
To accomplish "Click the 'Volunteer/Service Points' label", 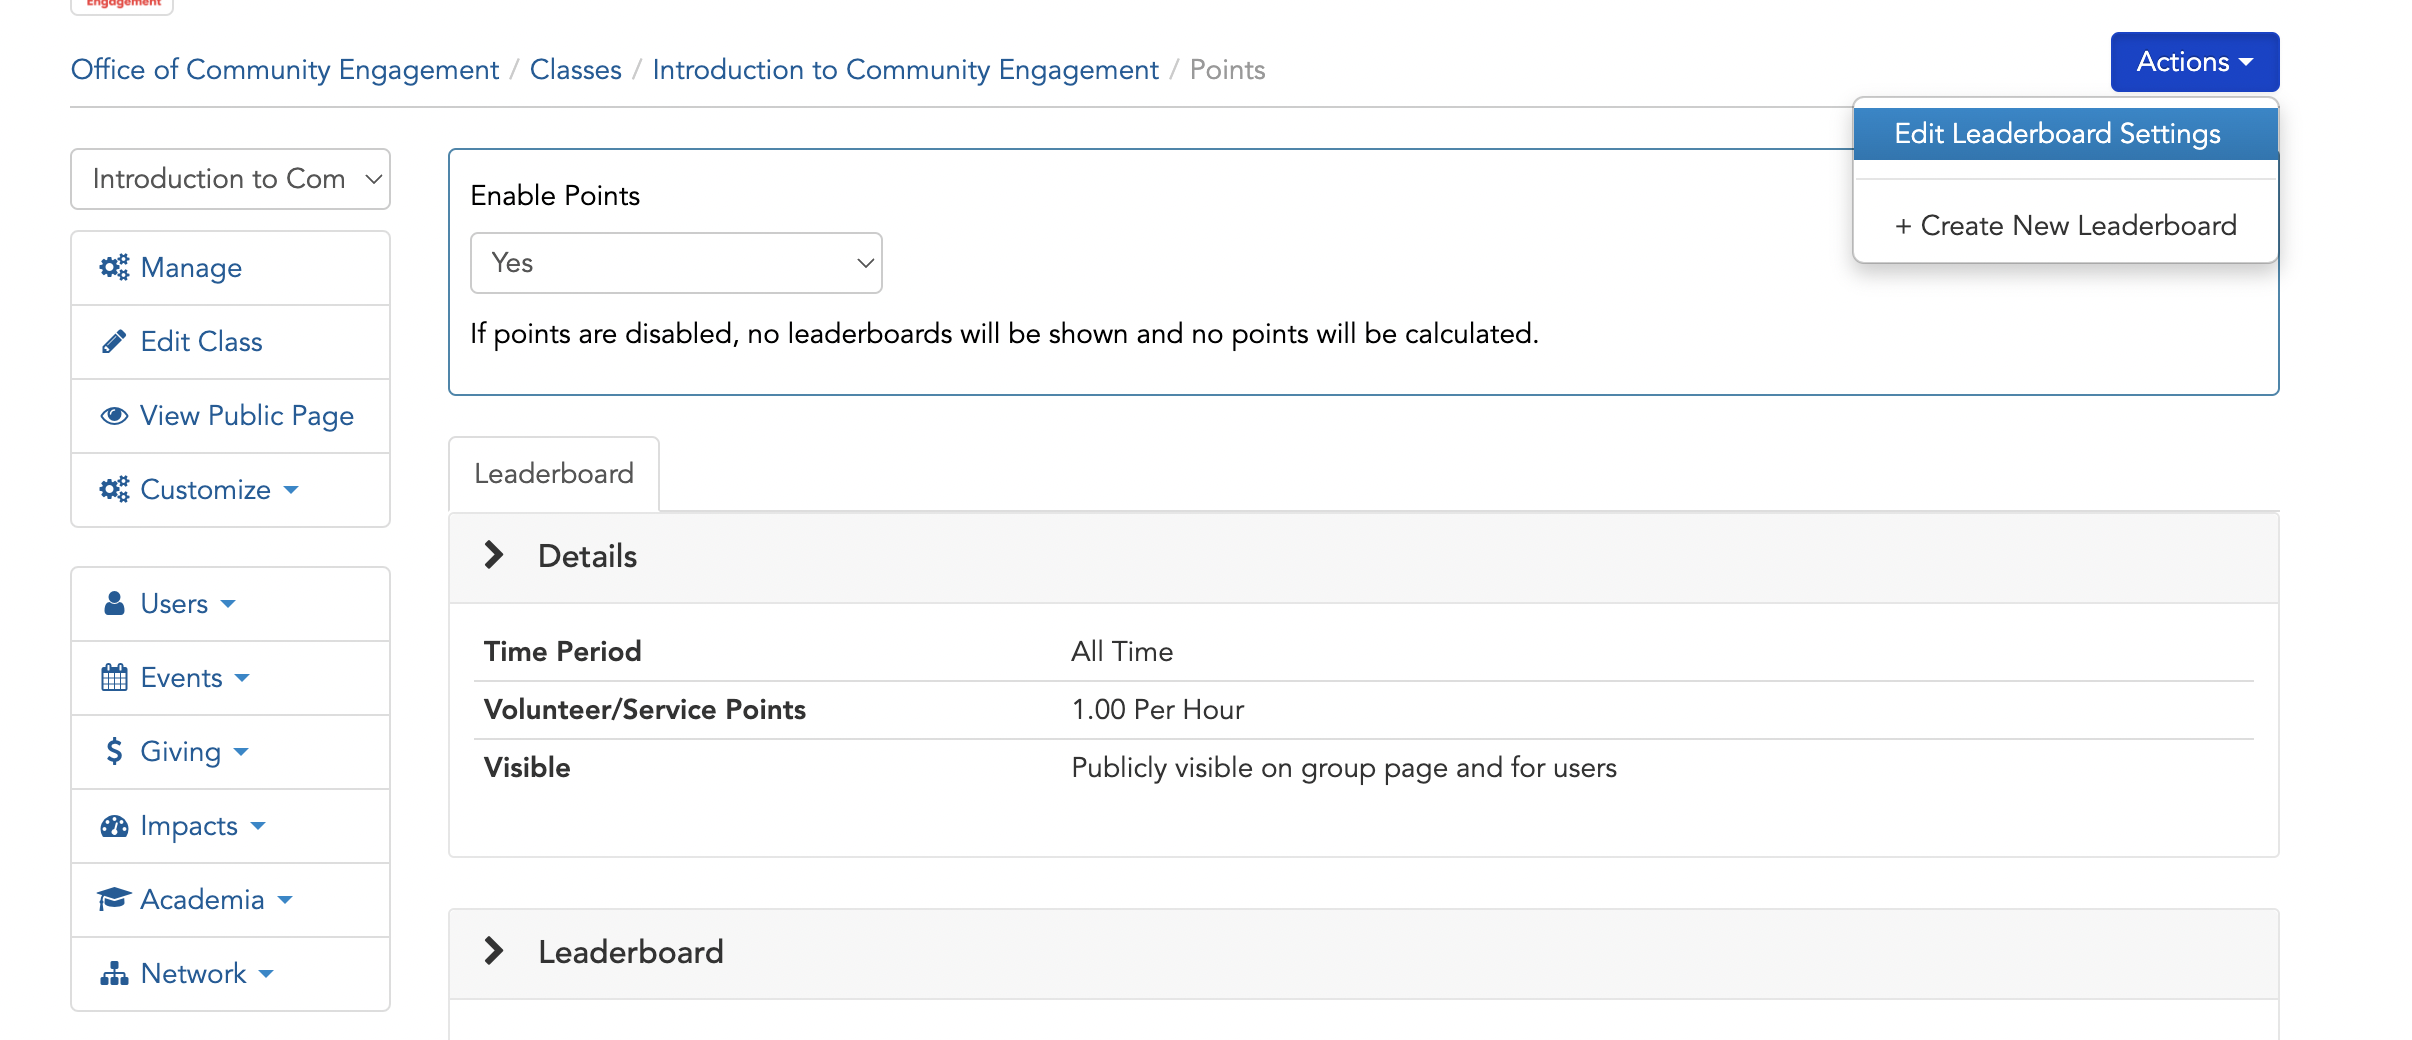I will 645,710.
